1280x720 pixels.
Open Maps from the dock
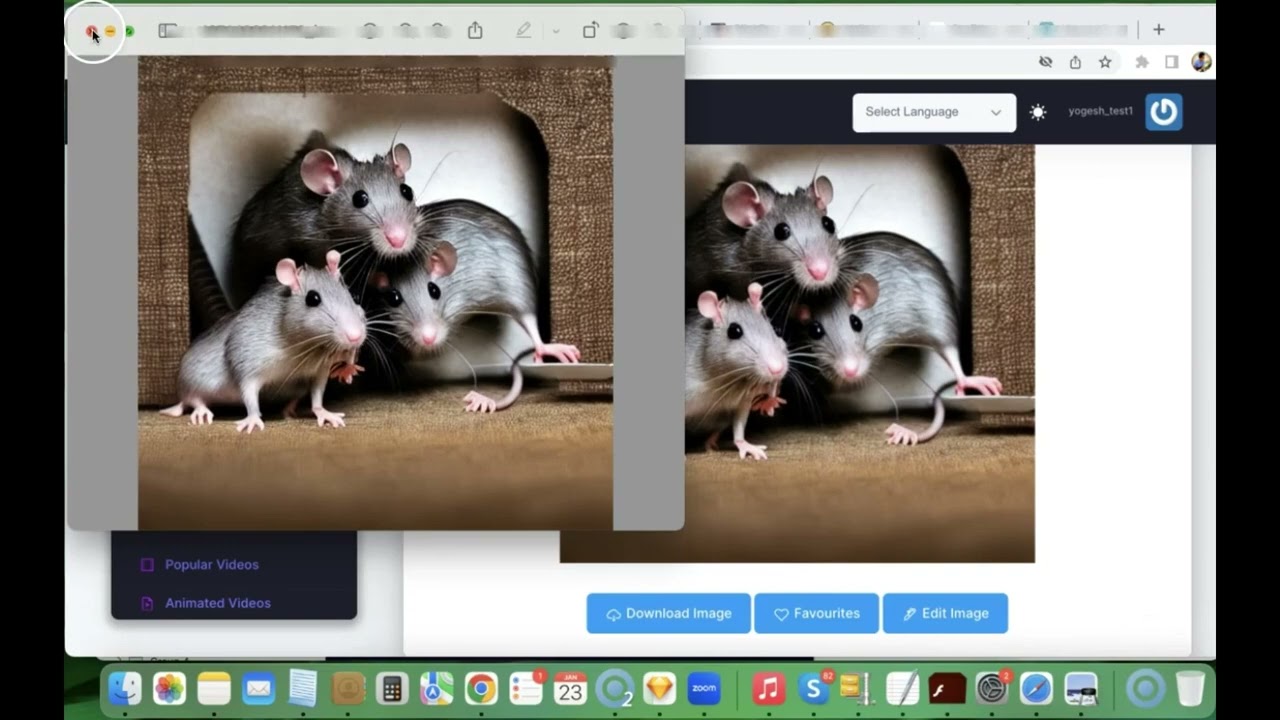click(437, 688)
